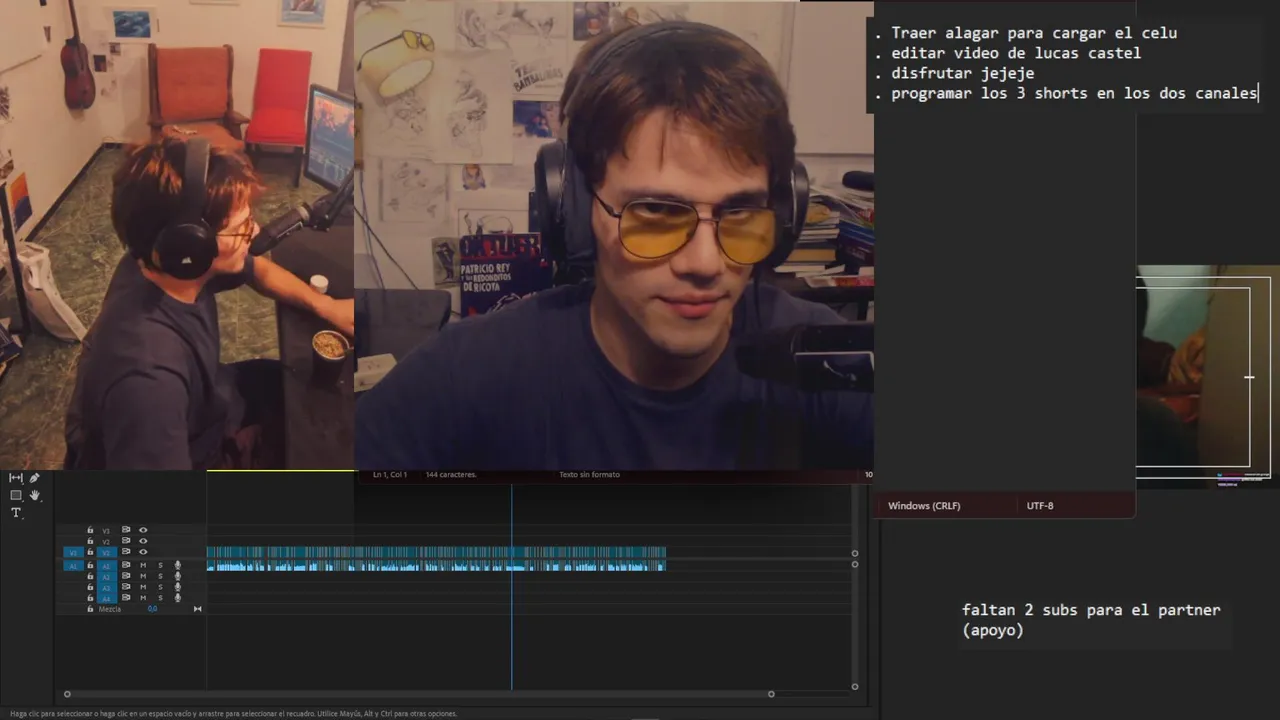
Task: Toggle A1 track targeting label
Action: point(106,566)
